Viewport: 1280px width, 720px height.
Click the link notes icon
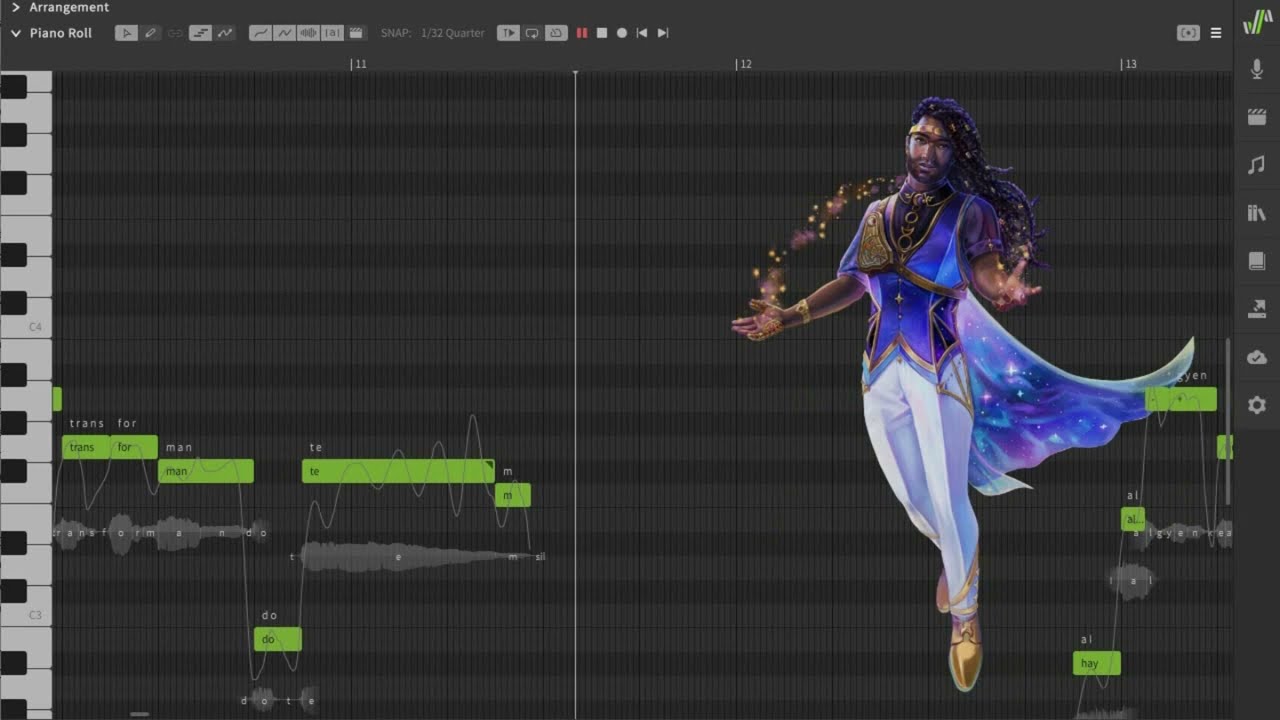click(175, 33)
